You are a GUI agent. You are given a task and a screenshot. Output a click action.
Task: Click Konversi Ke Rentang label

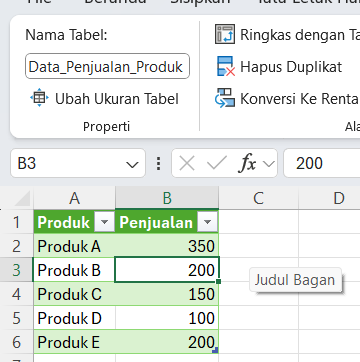click(300, 99)
